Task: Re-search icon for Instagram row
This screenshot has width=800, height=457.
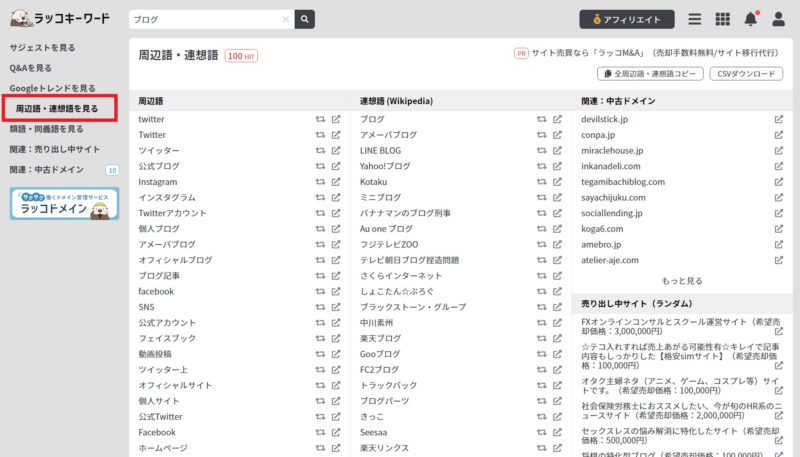Action: 320,182
